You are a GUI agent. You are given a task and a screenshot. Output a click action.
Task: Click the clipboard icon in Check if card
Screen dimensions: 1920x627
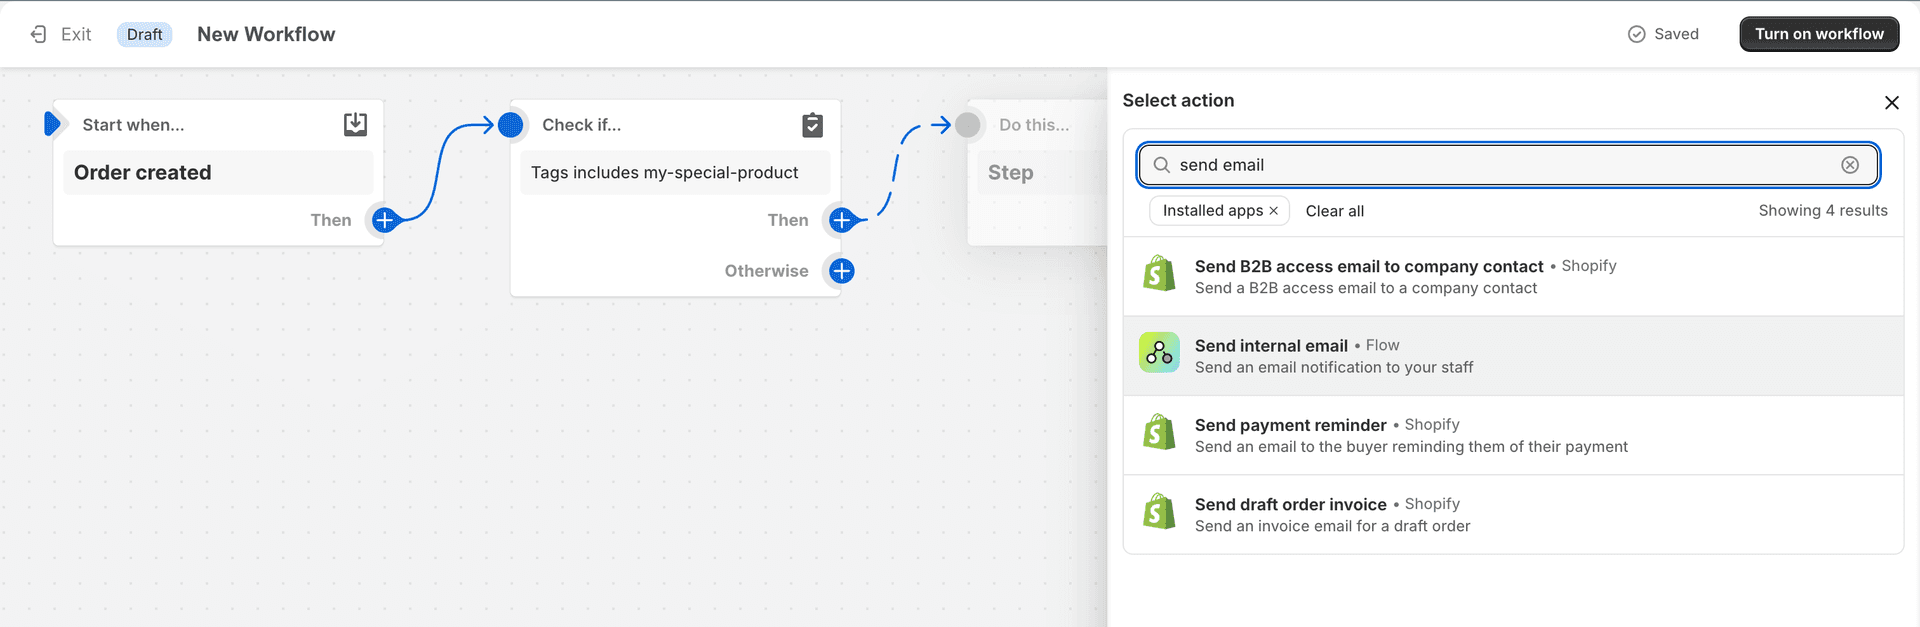[813, 125]
